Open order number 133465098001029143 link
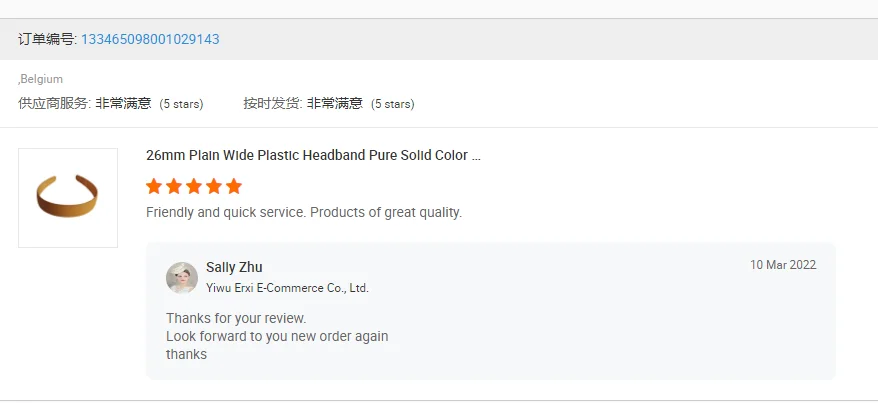 150,39
